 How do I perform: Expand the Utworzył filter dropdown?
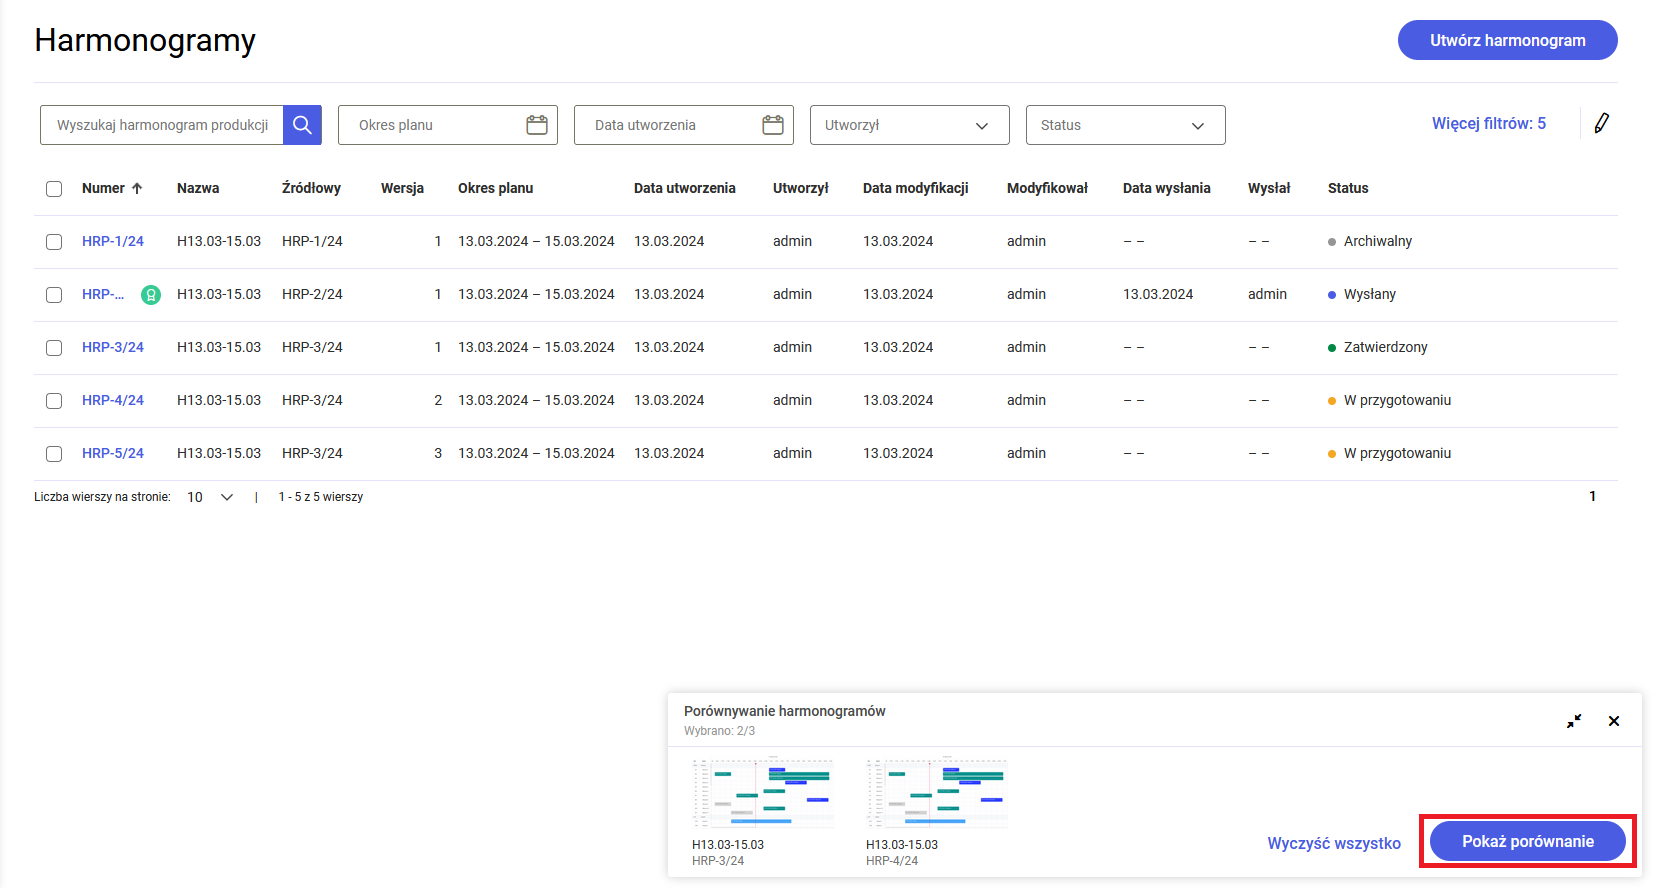[x=908, y=125]
